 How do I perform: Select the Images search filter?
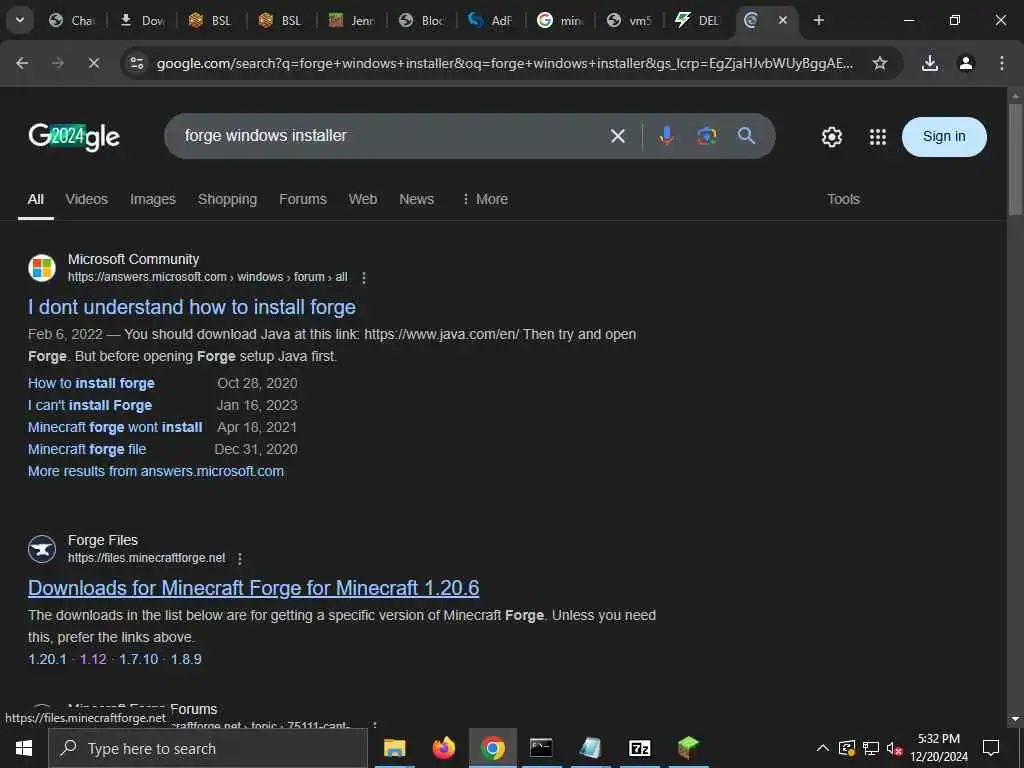click(x=153, y=199)
